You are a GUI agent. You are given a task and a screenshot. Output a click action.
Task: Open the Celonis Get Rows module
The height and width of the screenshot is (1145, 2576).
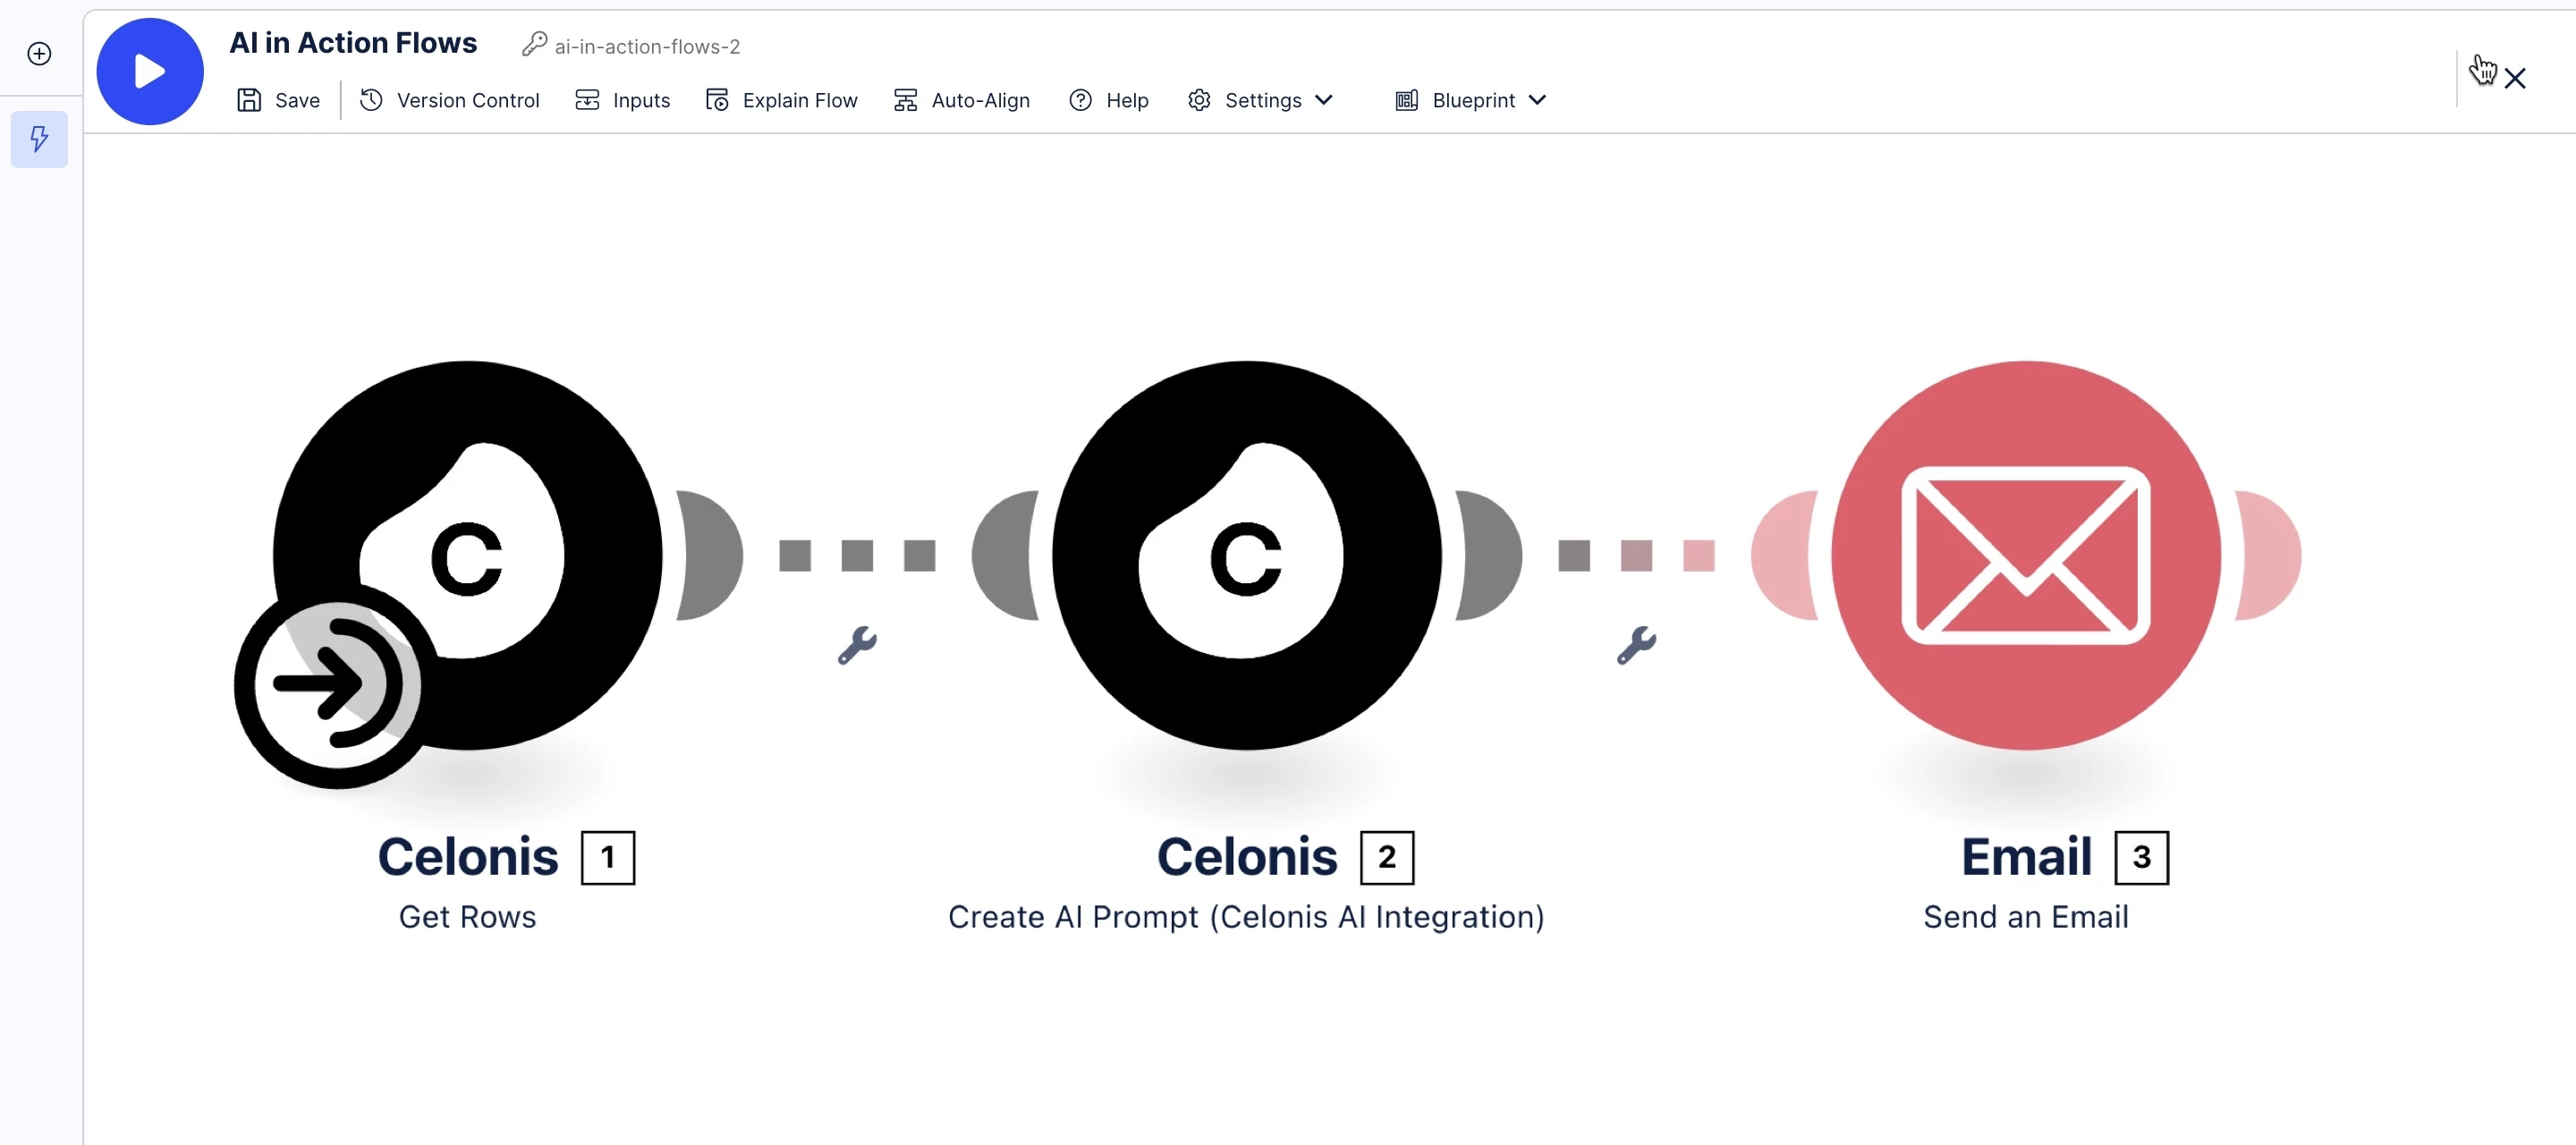(x=467, y=555)
